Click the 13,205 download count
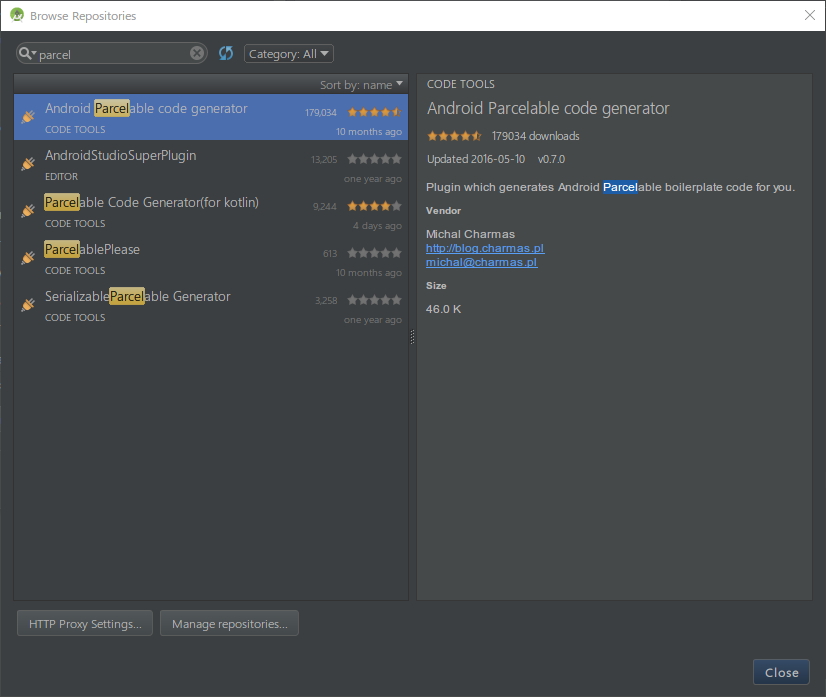Image resolution: width=826 pixels, height=697 pixels. pyautogui.click(x=324, y=160)
